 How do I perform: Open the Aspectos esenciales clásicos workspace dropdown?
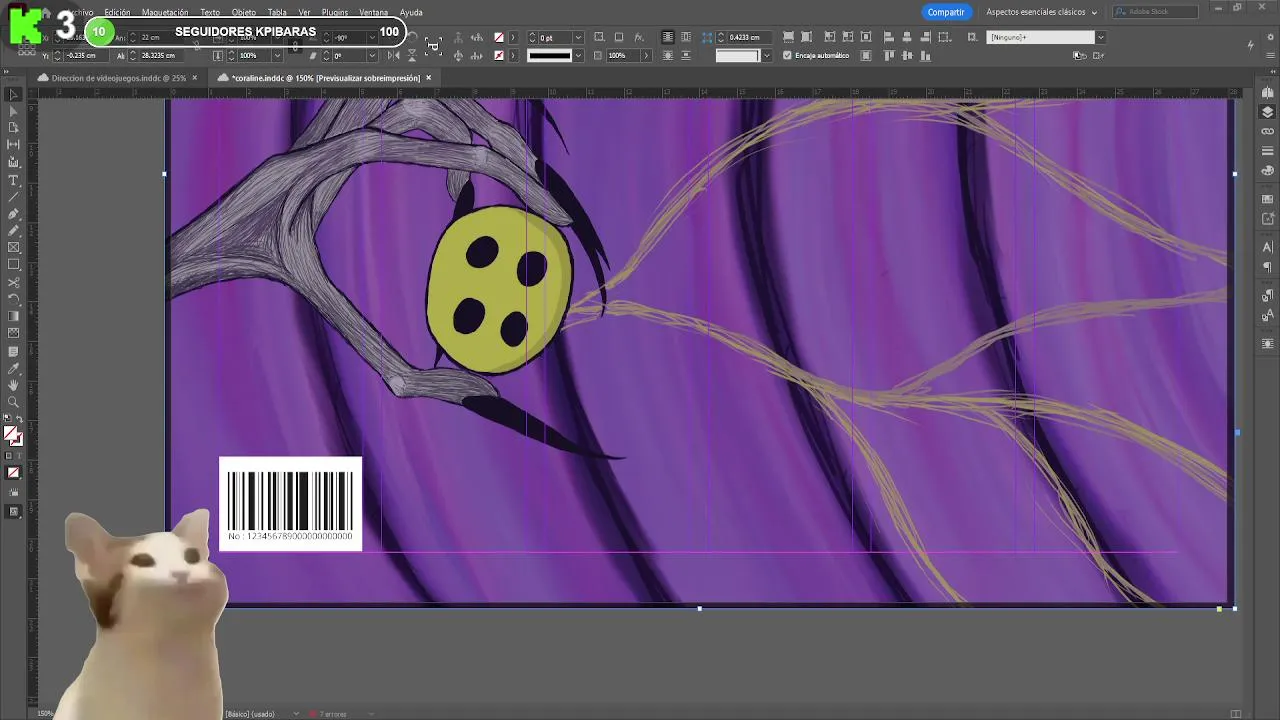pyautogui.click(x=1041, y=12)
